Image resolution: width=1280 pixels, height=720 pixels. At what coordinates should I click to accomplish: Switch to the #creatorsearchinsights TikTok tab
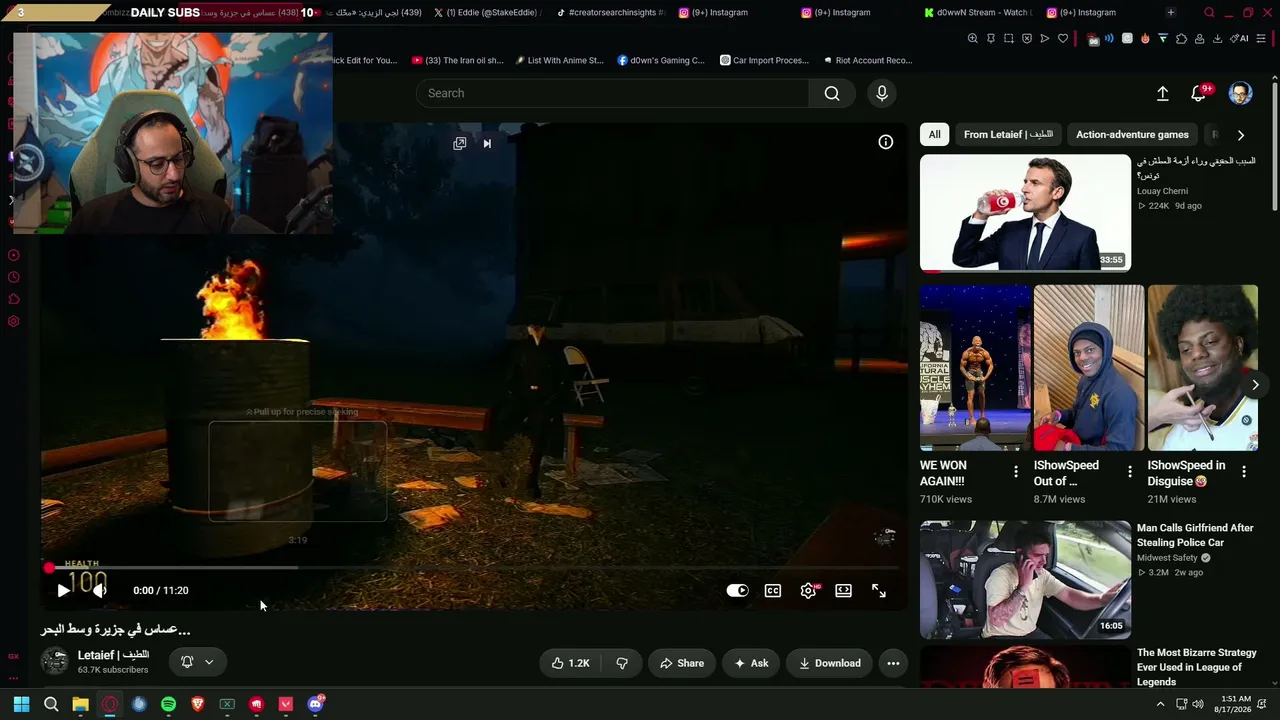611,13
